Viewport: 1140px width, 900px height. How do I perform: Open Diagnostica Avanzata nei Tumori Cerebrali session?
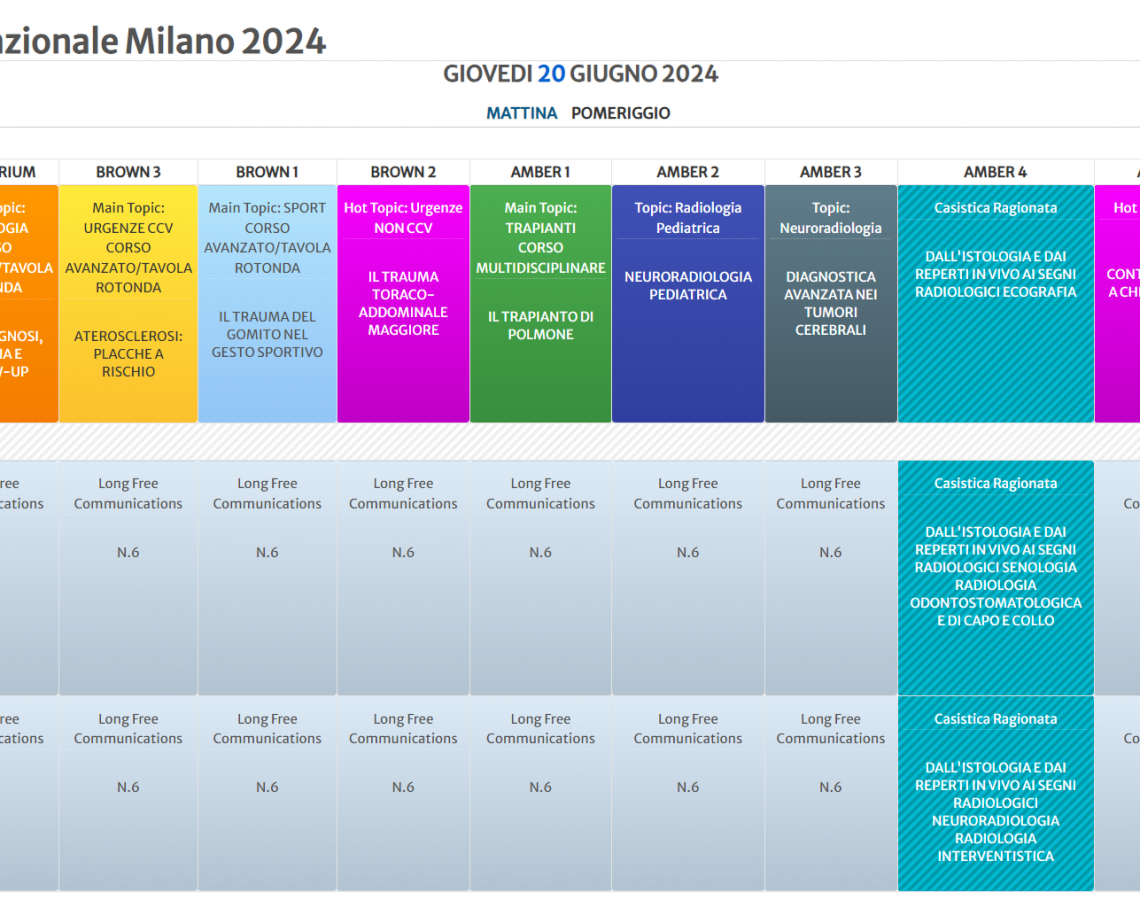(830, 303)
